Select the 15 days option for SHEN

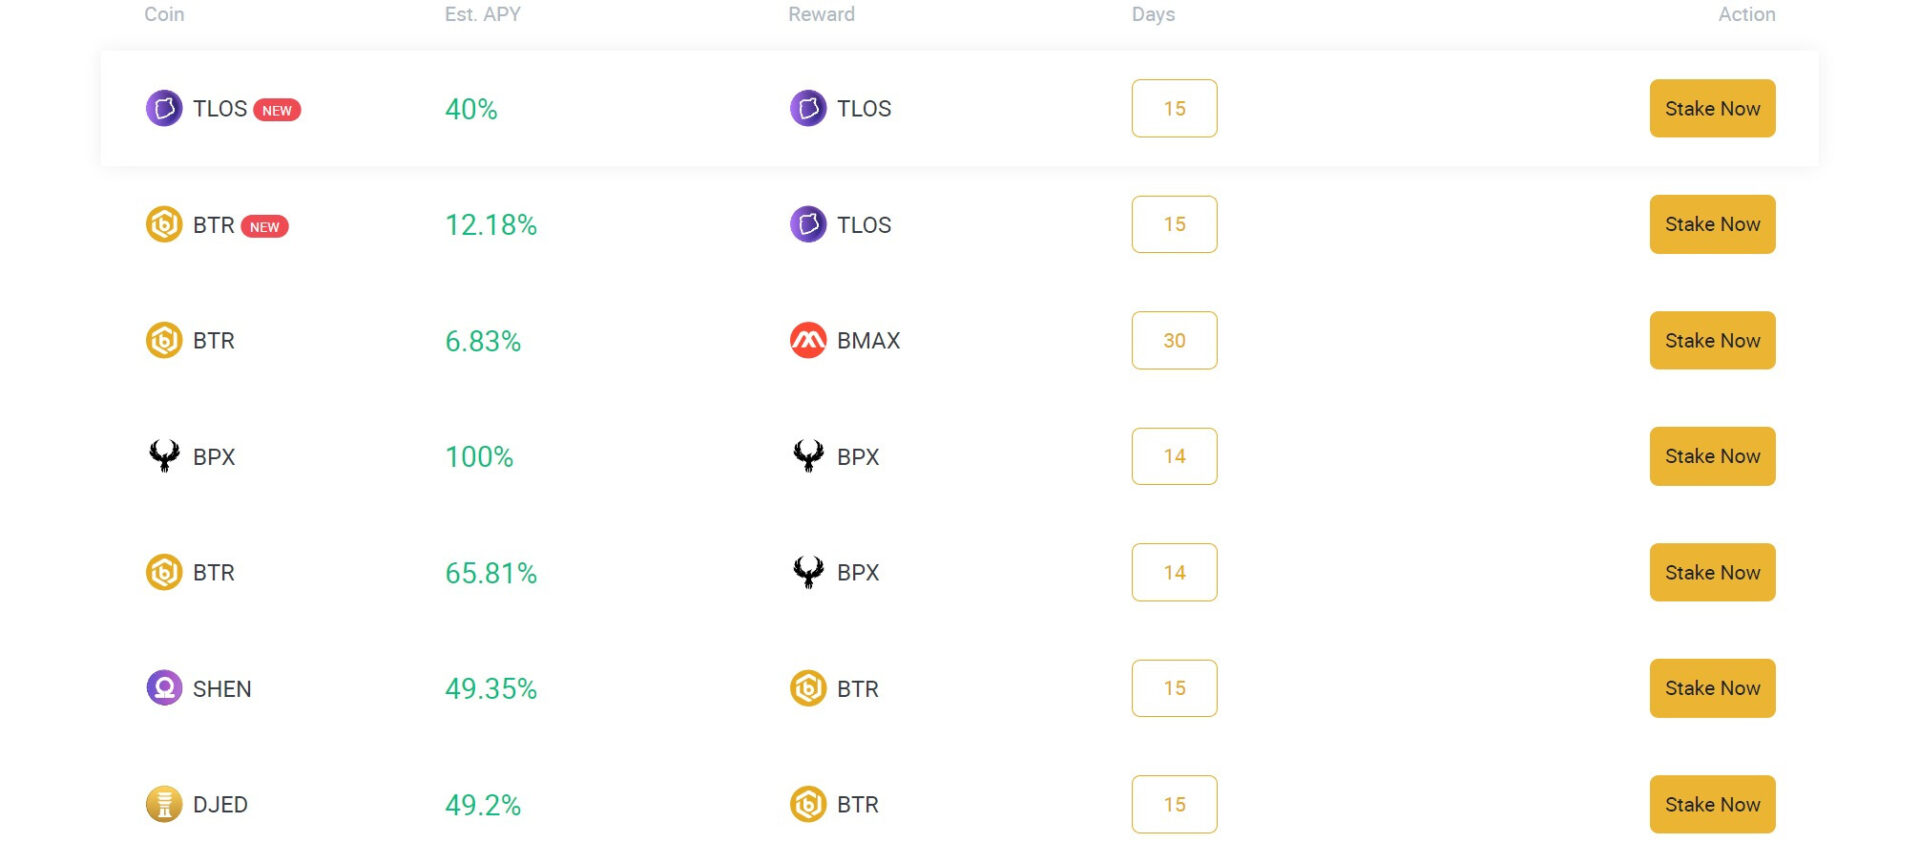(x=1174, y=688)
